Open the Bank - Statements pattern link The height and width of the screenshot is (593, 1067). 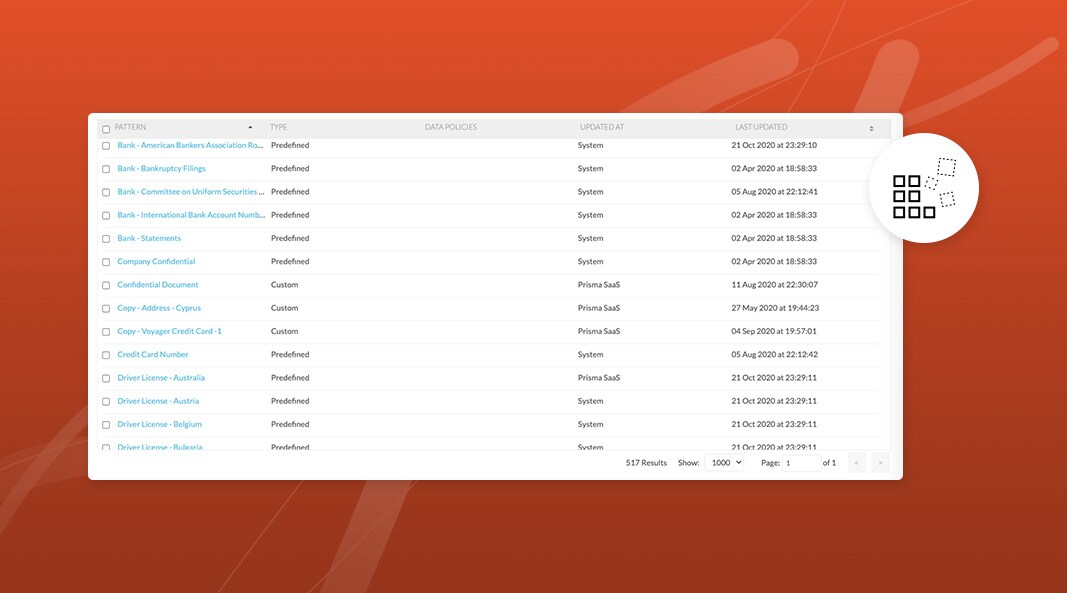point(149,238)
